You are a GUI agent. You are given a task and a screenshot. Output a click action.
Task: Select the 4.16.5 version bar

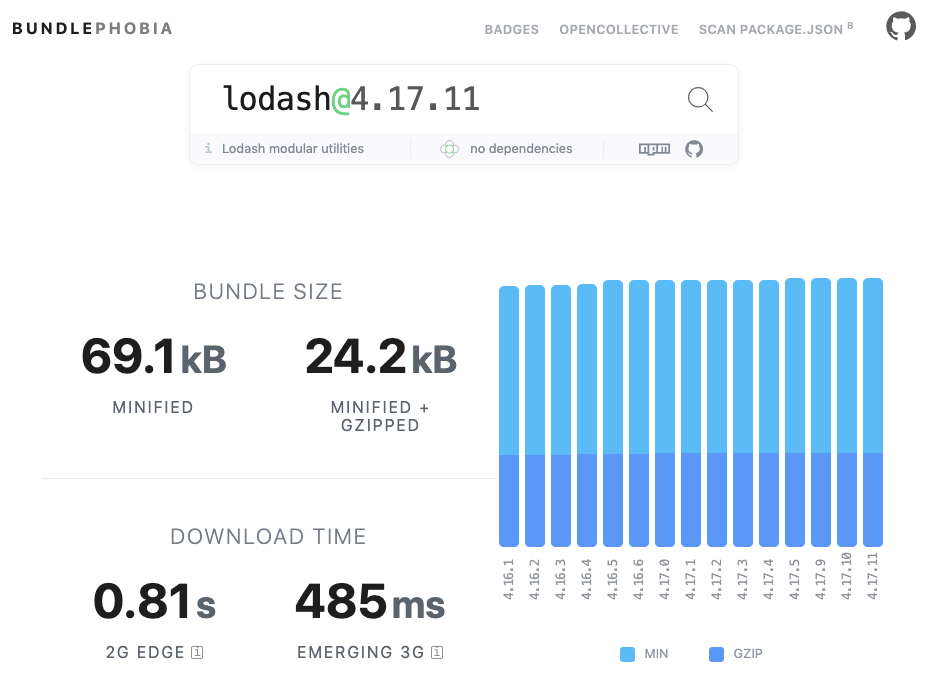(x=613, y=414)
